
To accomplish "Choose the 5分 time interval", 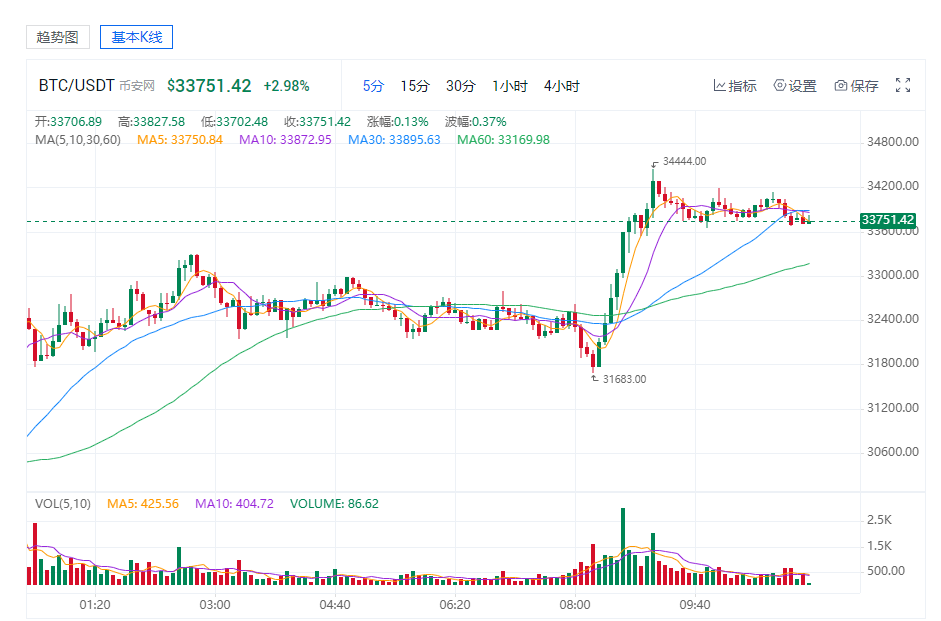I will [x=373, y=86].
